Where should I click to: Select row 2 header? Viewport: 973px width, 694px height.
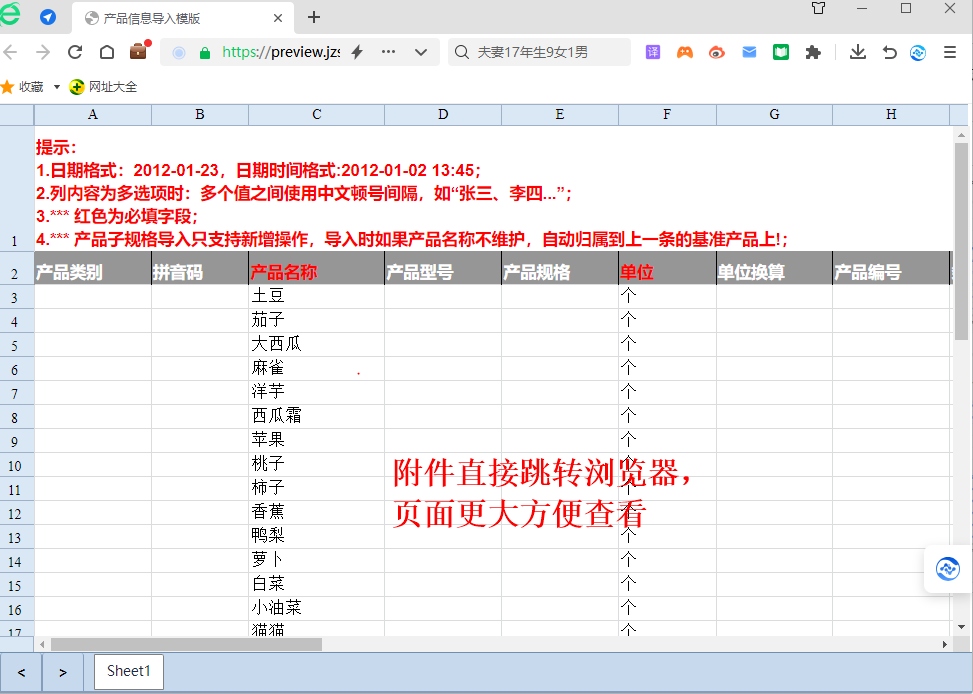click(x=17, y=268)
